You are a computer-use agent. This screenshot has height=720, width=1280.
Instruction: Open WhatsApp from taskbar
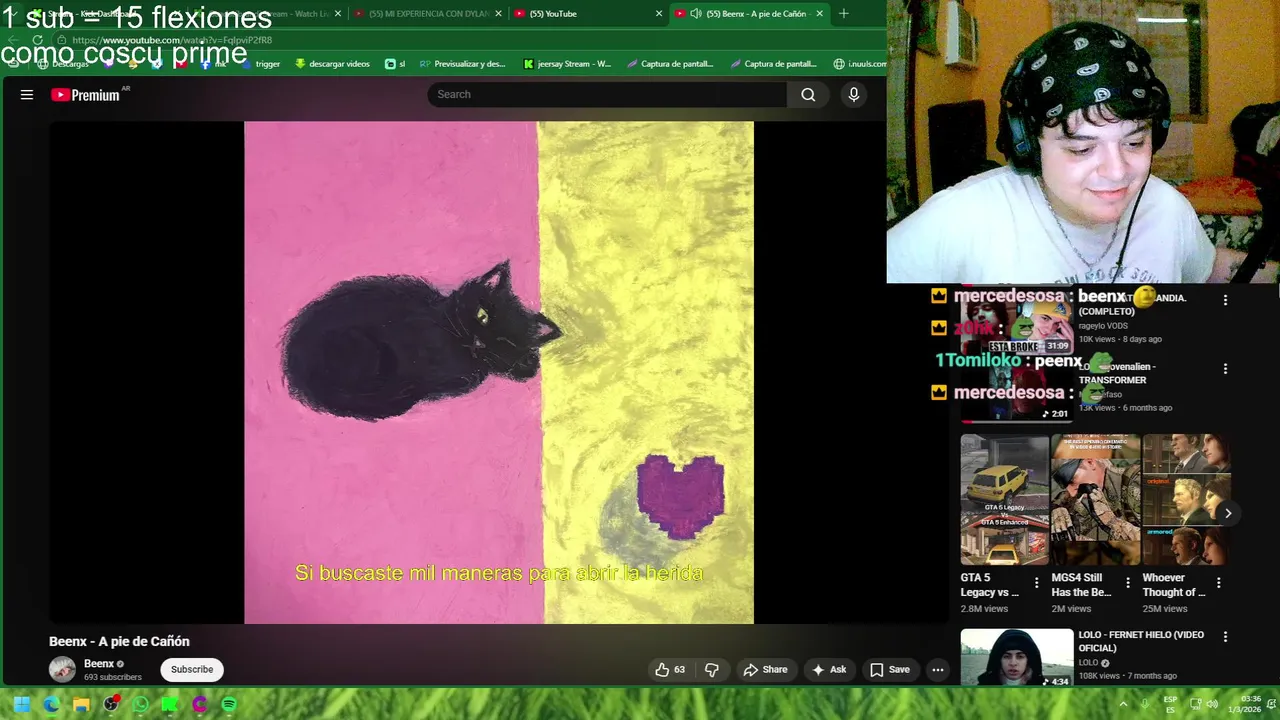(x=140, y=704)
